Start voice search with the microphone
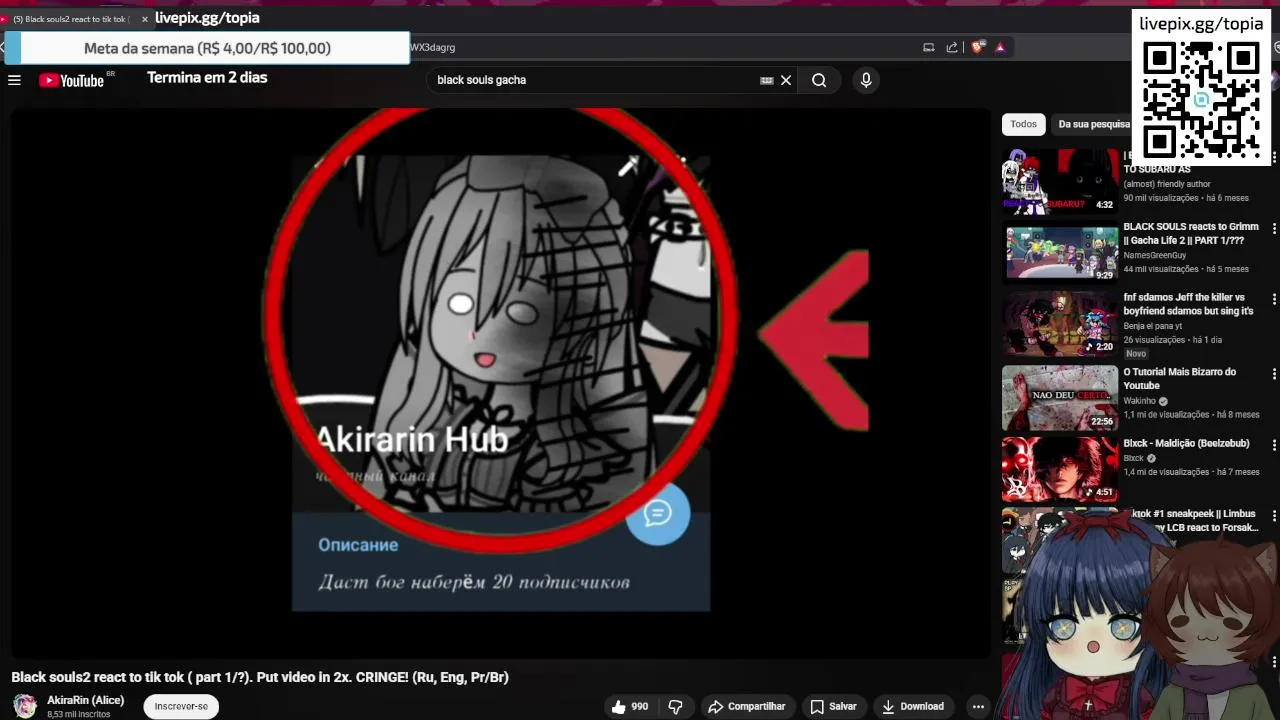 point(866,80)
